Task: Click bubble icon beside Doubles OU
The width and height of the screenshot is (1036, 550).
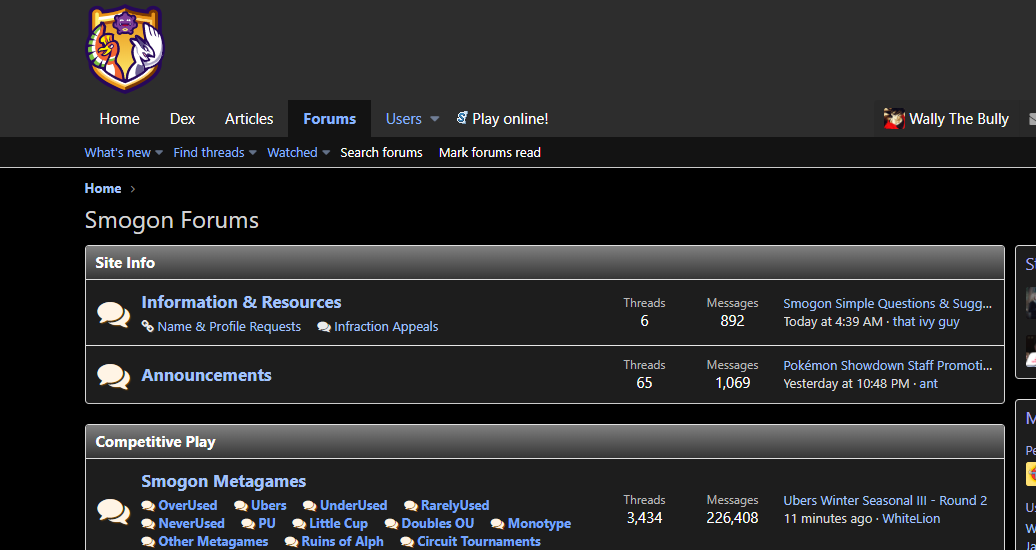Action: (391, 524)
